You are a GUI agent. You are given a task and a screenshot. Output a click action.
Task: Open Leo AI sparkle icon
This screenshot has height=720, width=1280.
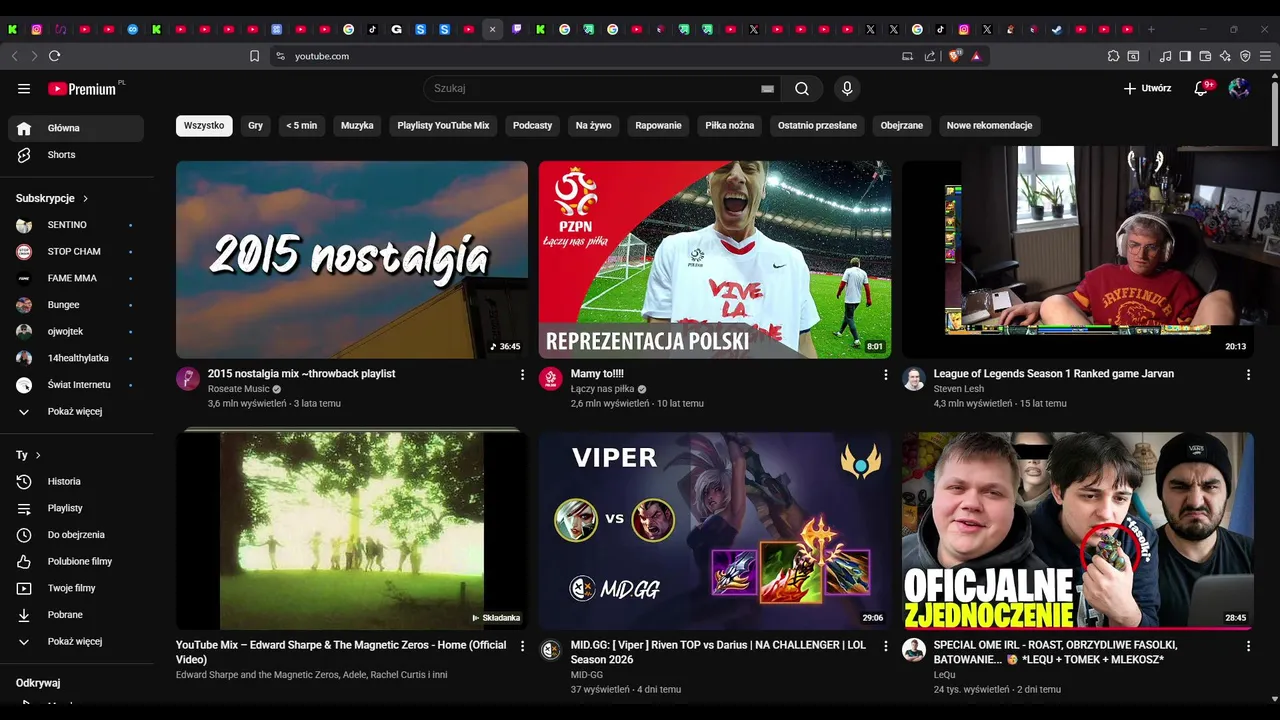(1225, 56)
